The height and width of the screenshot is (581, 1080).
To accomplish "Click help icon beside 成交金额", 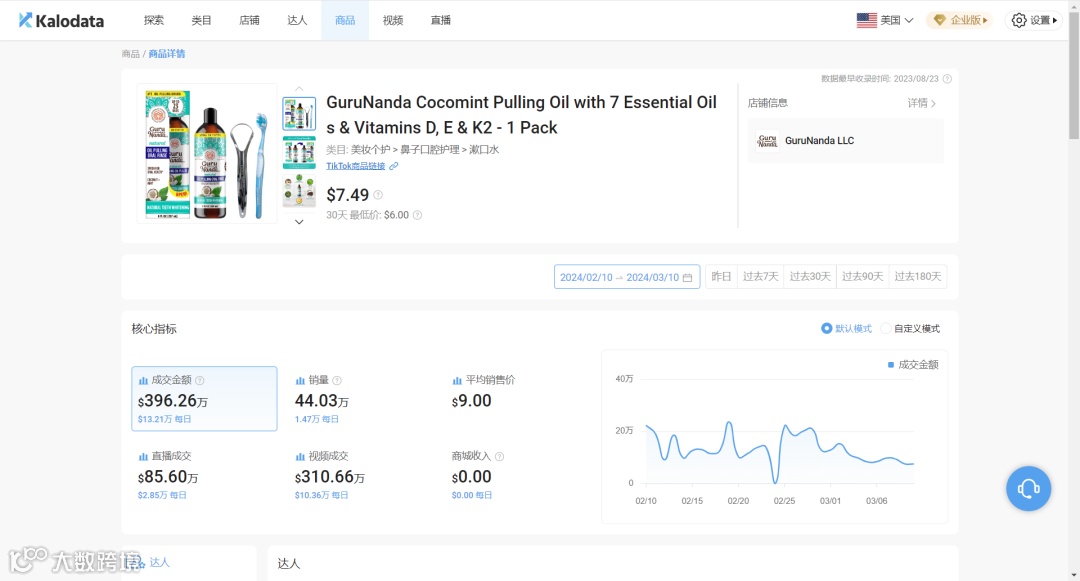I will click(x=200, y=380).
